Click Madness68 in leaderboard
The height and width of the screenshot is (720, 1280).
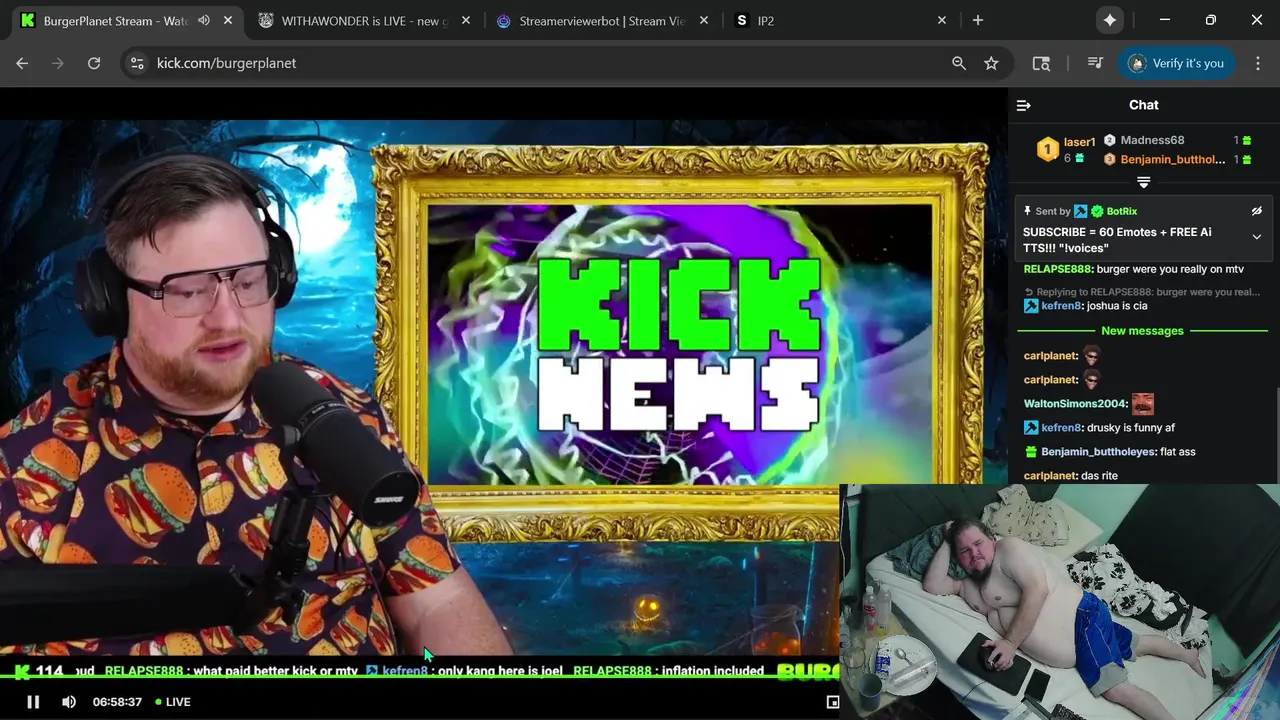[1152, 140]
